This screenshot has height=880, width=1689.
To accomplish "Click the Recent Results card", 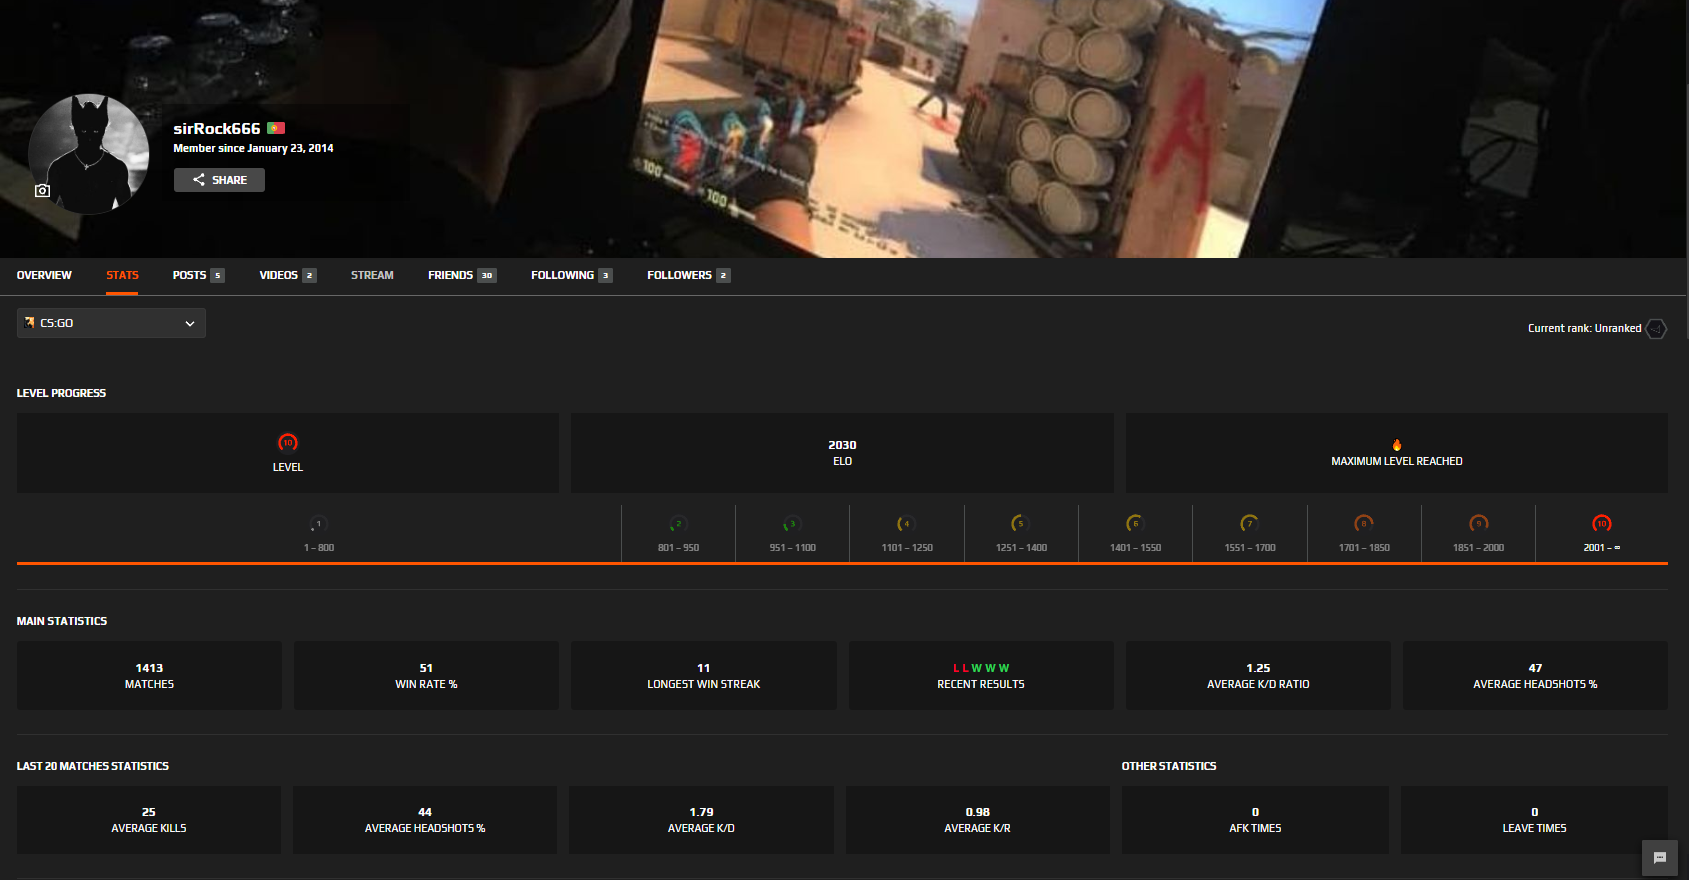I will (x=981, y=676).
